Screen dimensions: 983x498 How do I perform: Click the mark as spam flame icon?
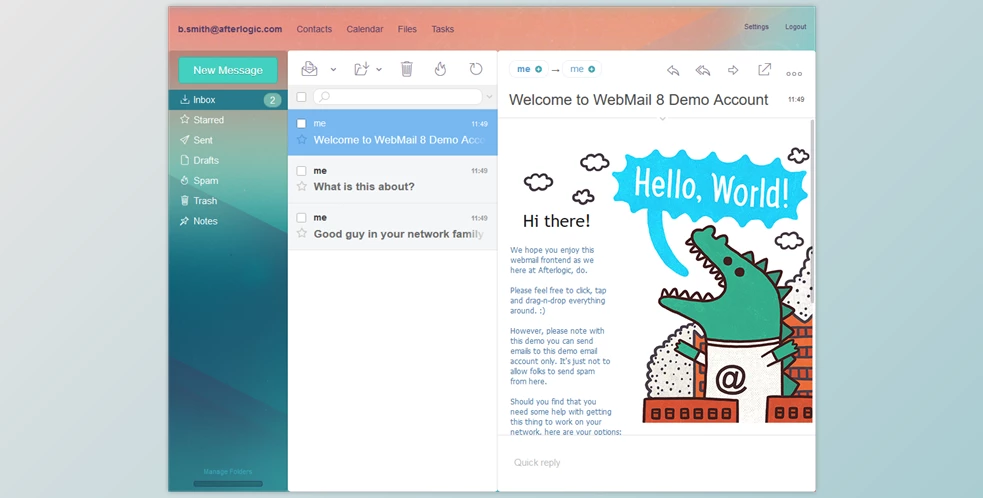[440, 69]
